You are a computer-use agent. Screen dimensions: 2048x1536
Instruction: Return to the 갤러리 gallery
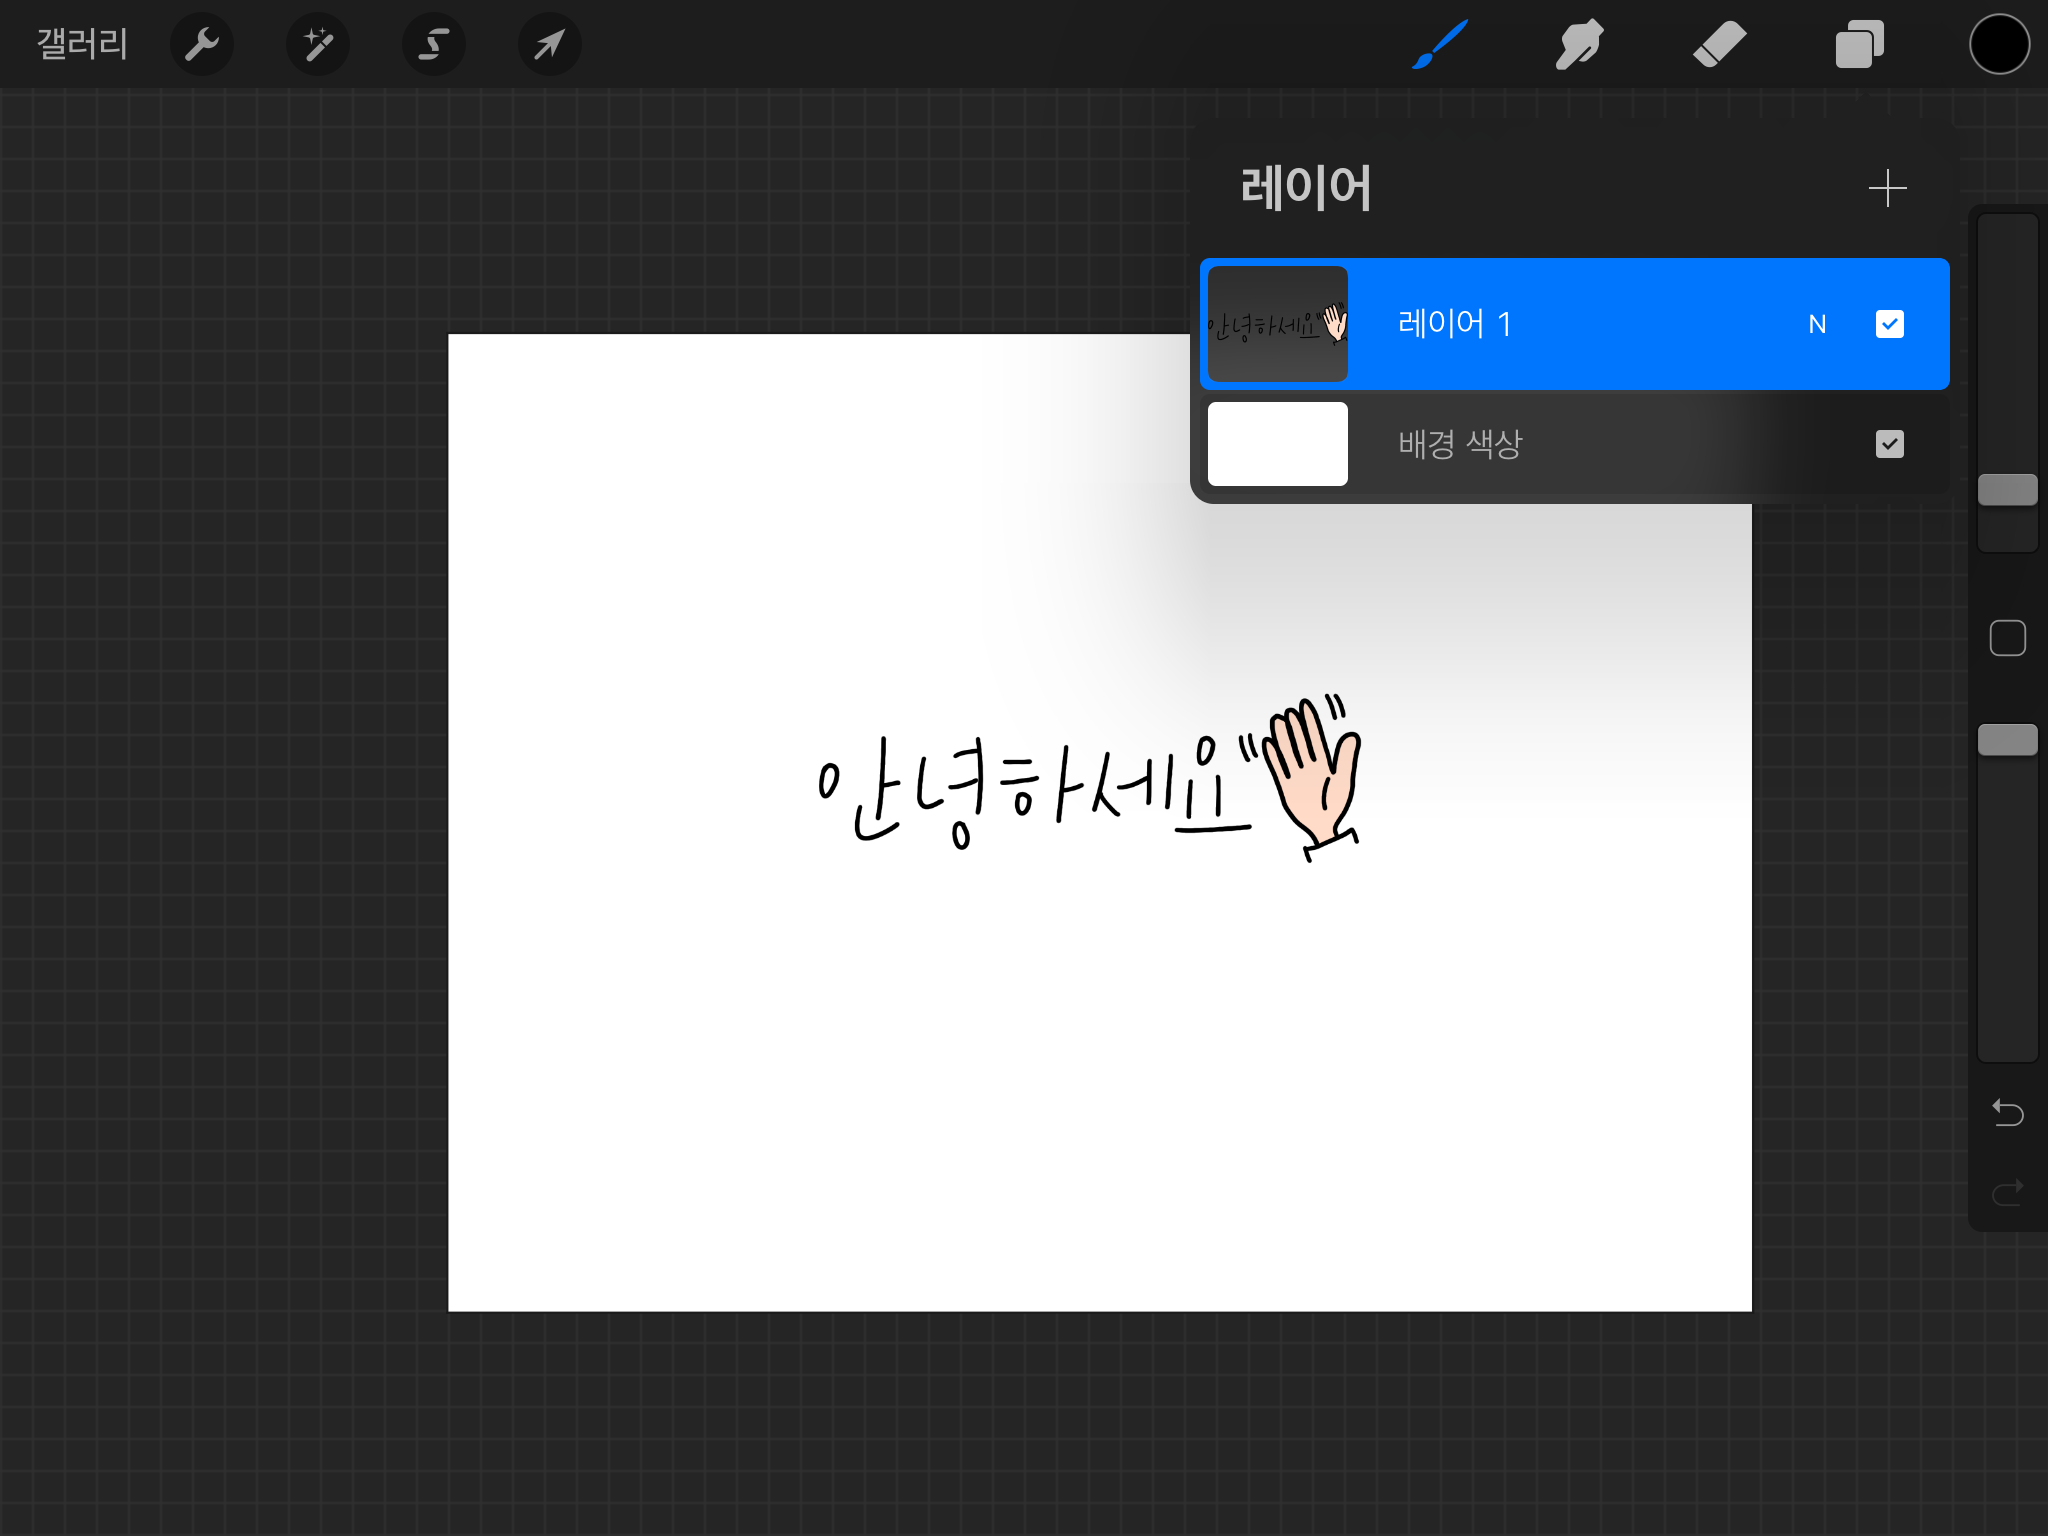click(82, 44)
